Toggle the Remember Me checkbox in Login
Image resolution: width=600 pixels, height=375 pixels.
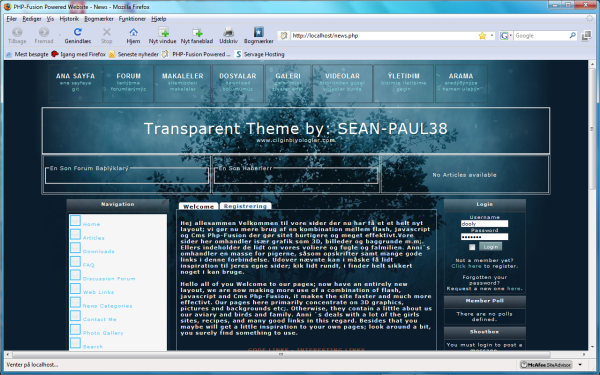pos(472,247)
